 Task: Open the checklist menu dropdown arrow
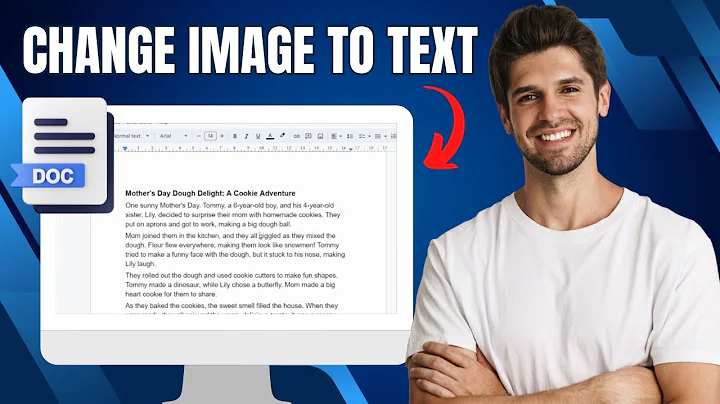point(369,136)
